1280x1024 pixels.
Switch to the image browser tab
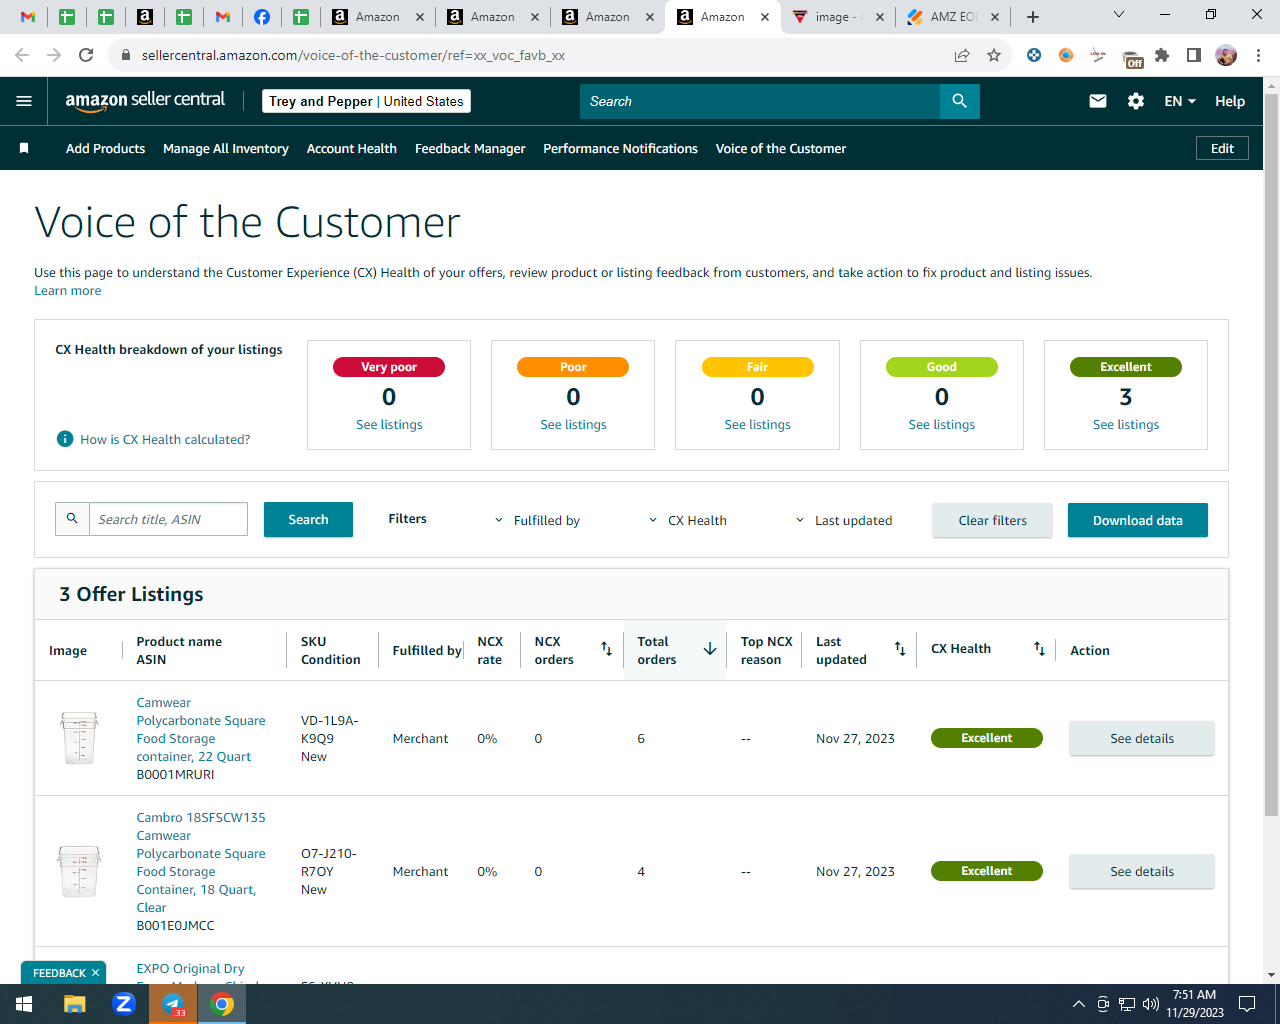[837, 17]
